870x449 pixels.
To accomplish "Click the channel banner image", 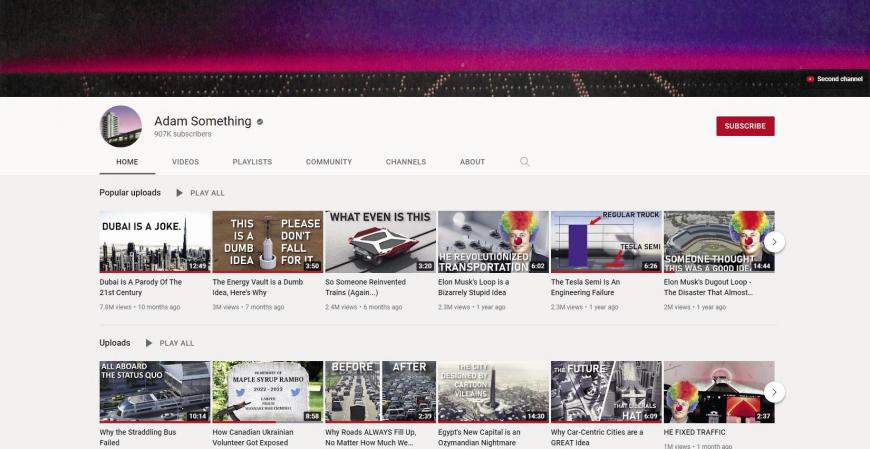I will tap(435, 48).
